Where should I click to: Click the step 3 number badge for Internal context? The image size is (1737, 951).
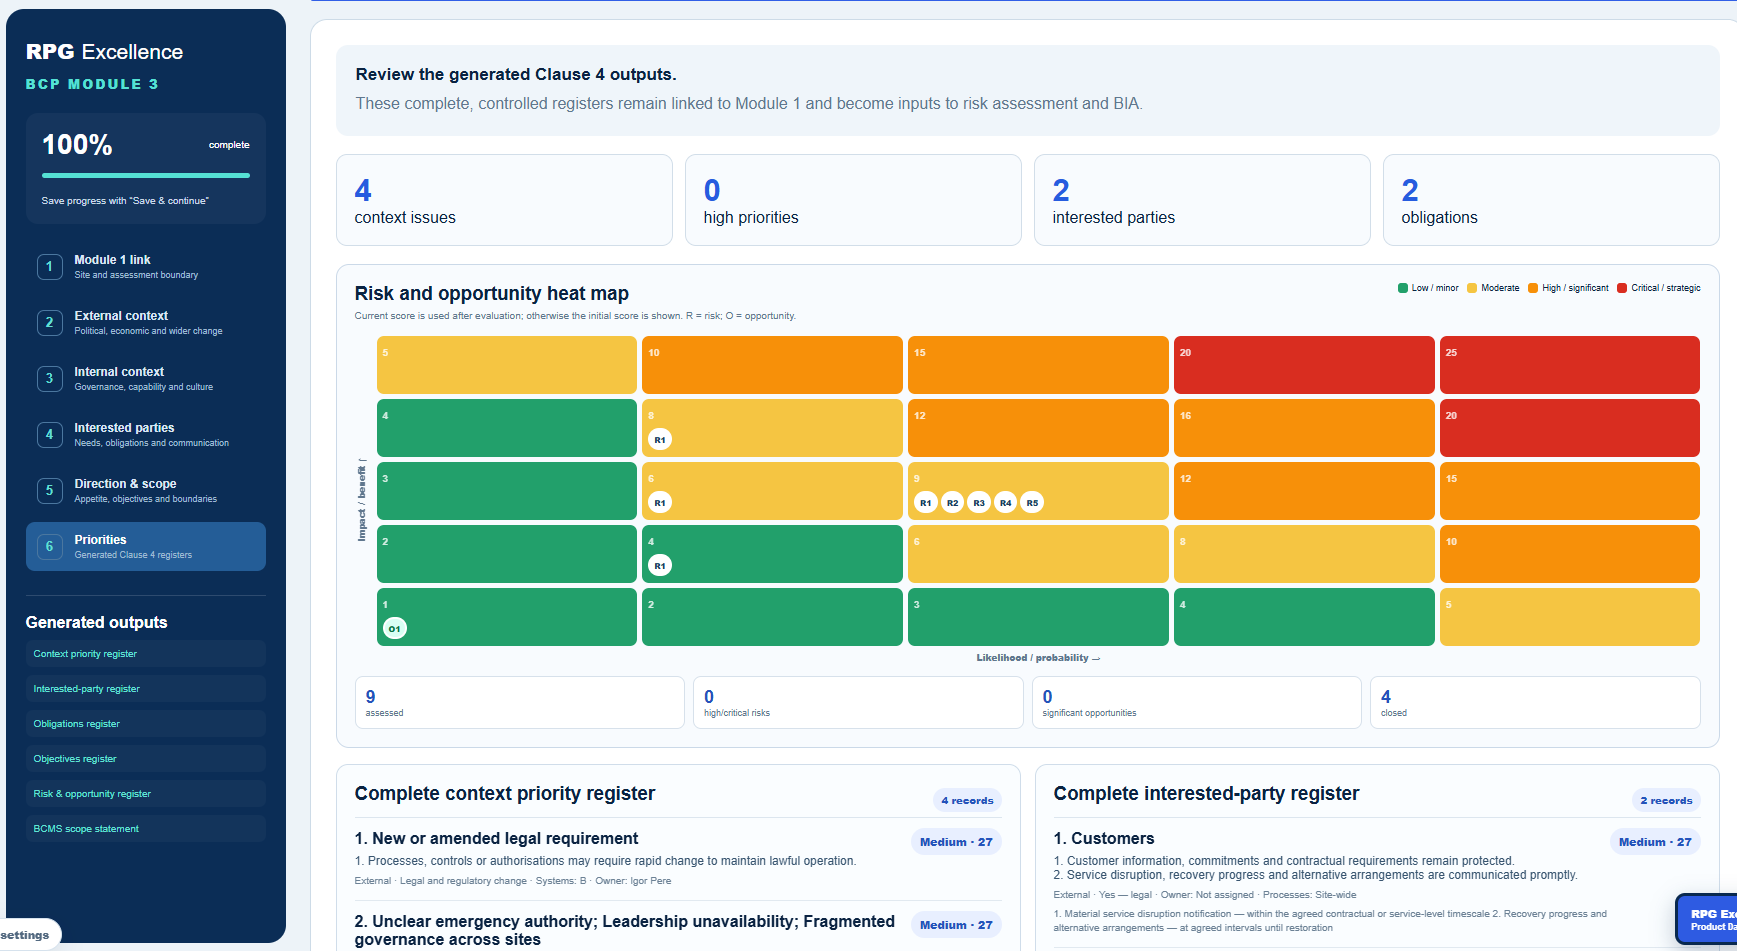point(49,378)
